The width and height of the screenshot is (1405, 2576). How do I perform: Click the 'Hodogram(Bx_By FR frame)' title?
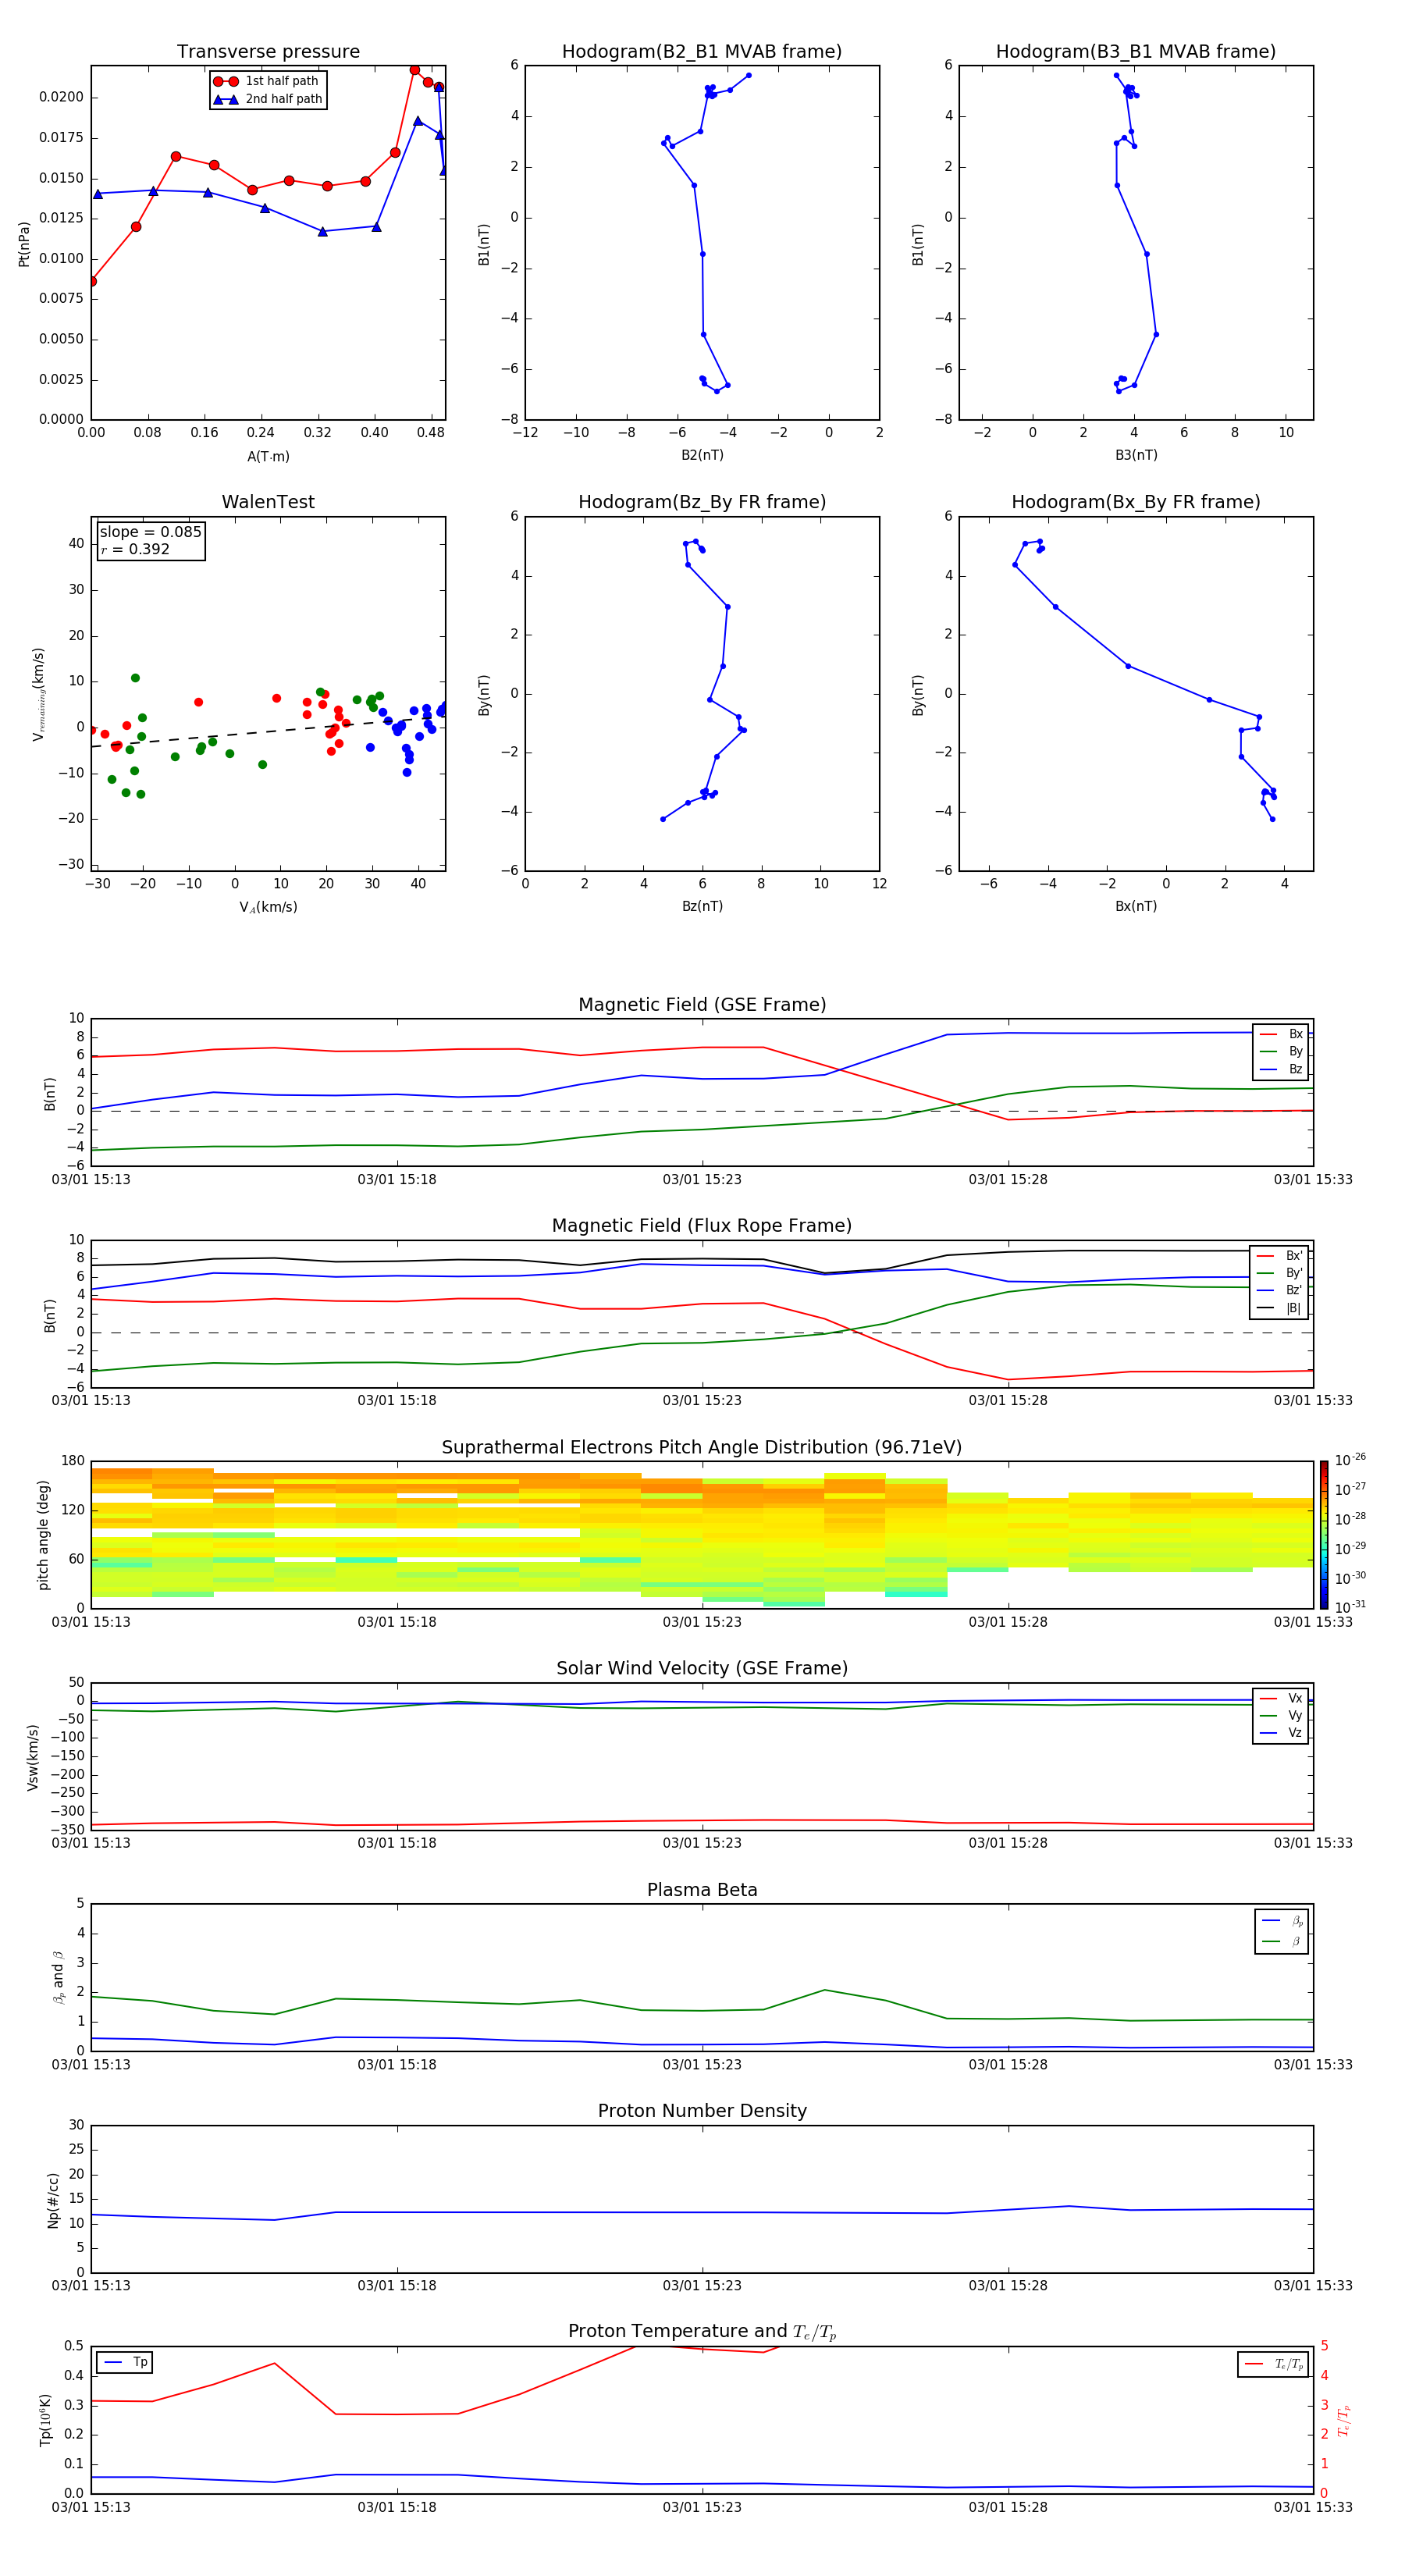(1136, 502)
